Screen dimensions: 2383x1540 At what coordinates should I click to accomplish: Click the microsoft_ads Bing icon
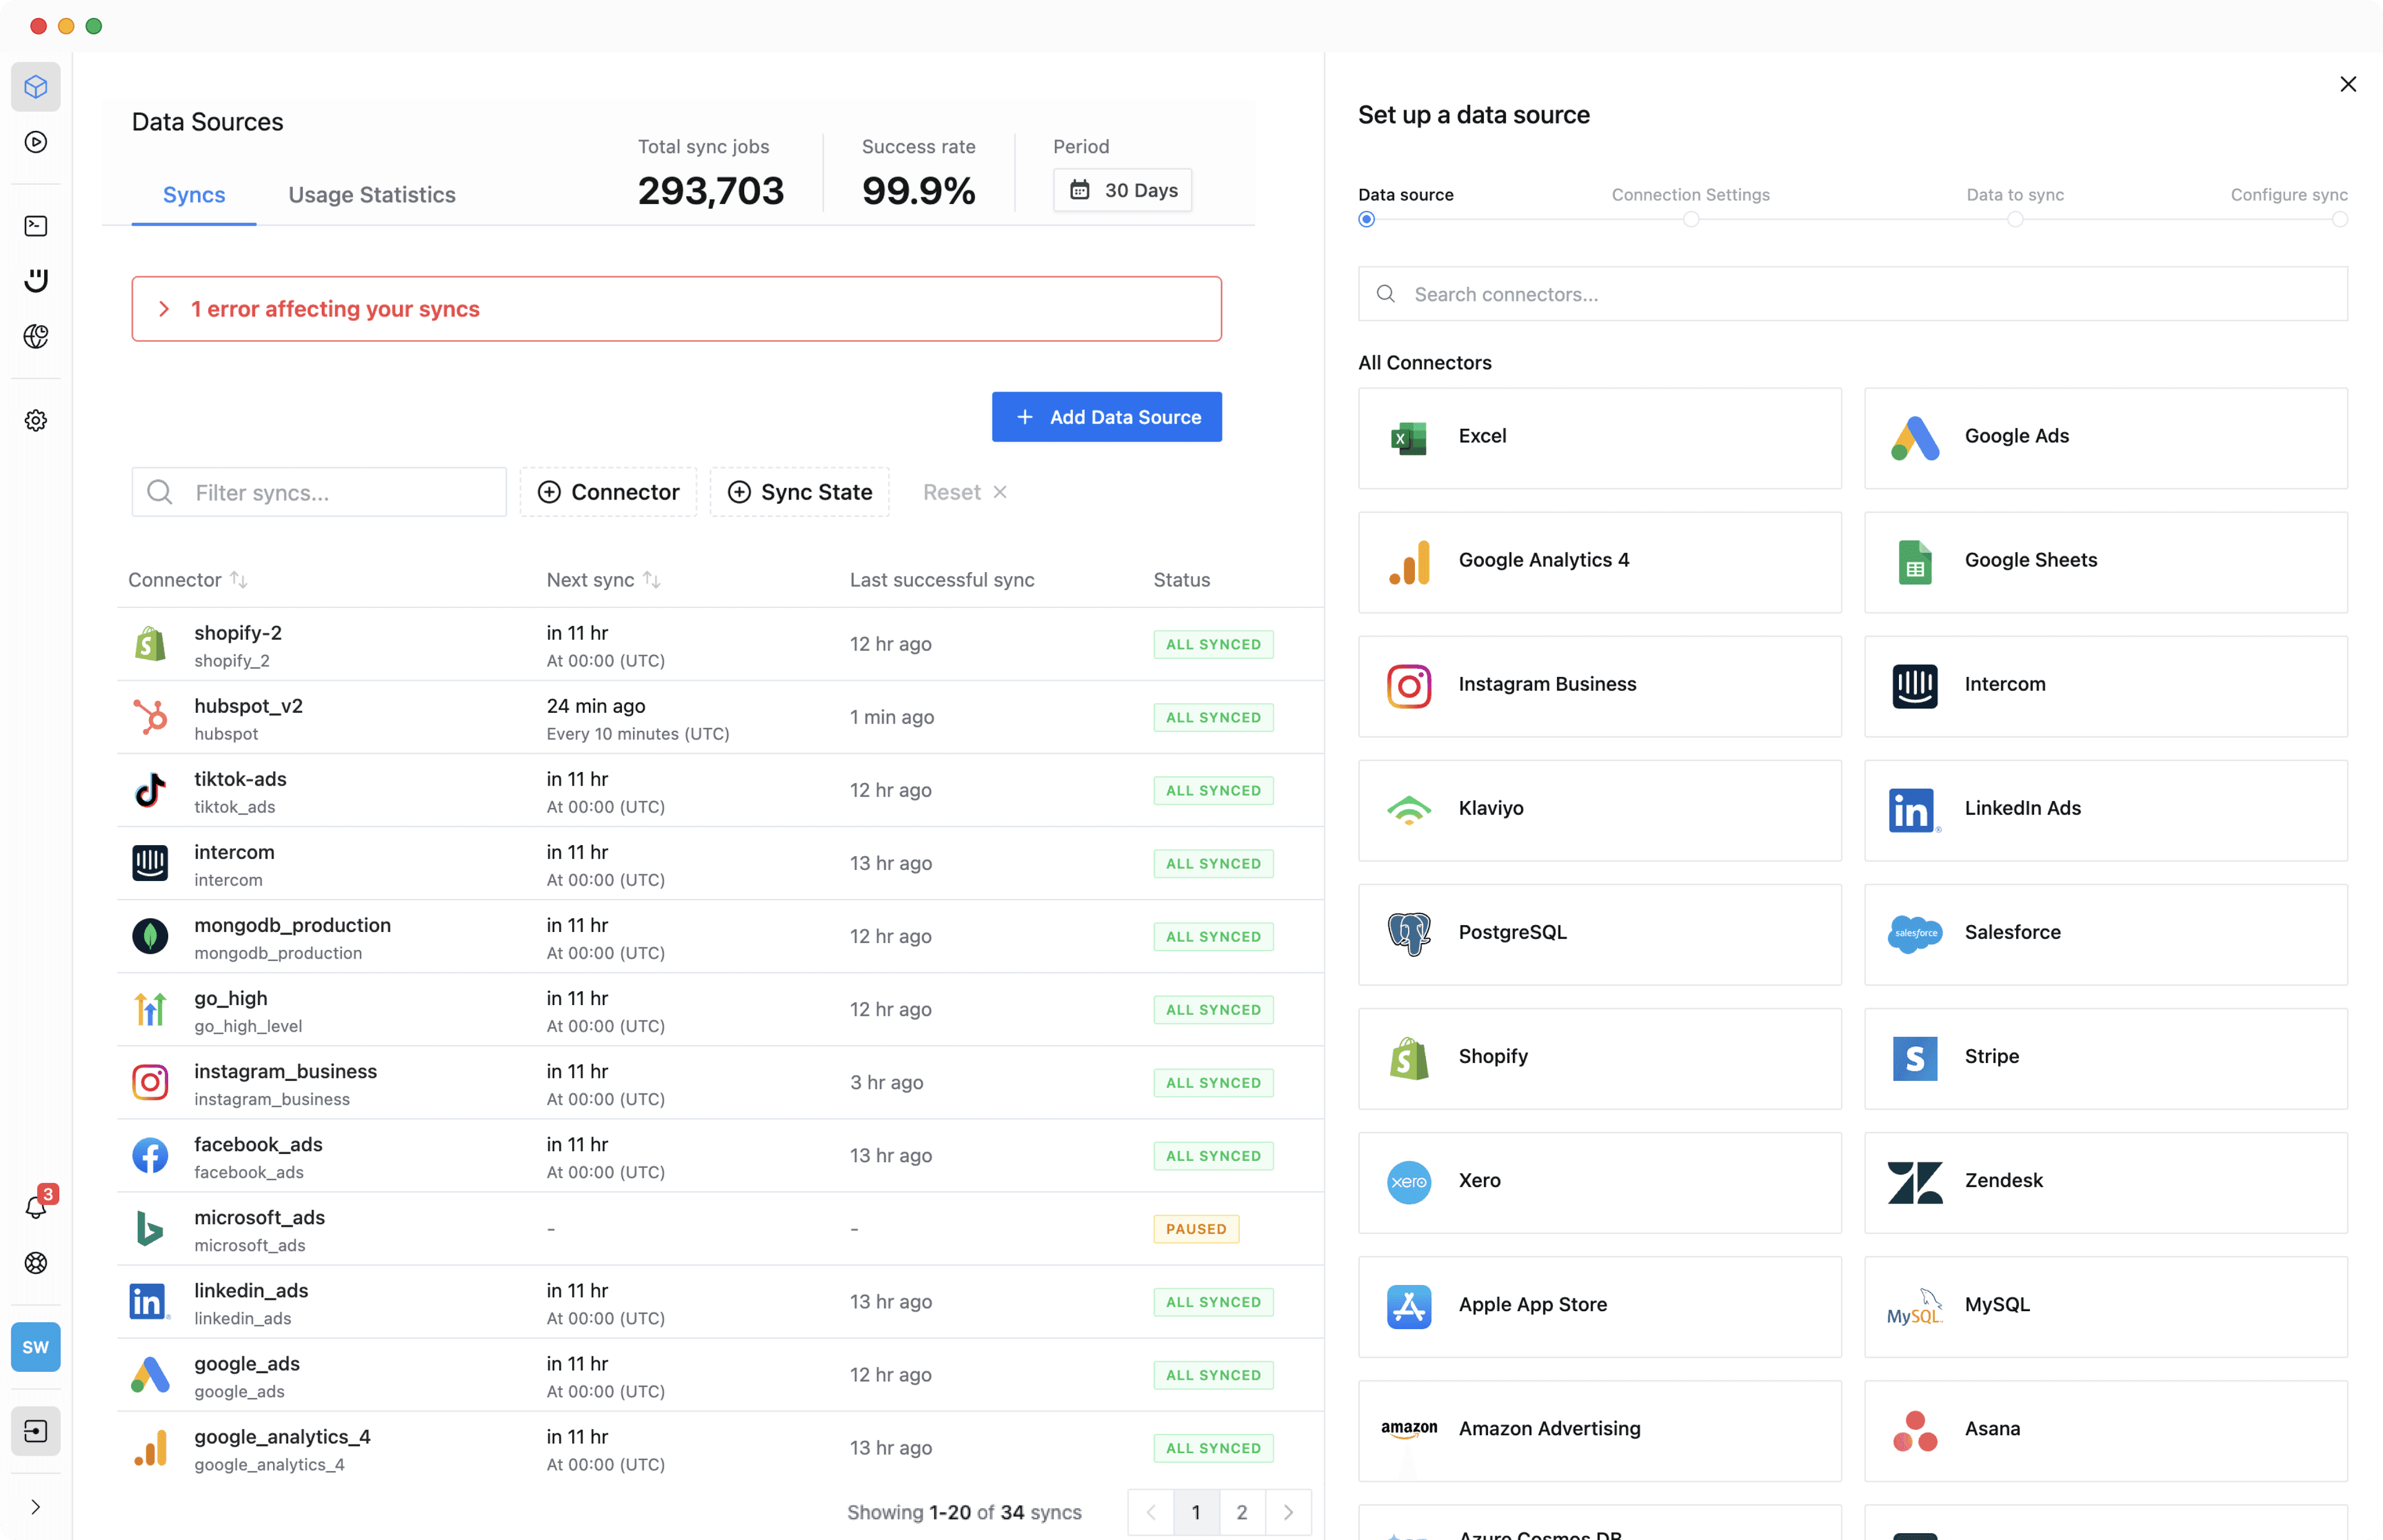(150, 1229)
